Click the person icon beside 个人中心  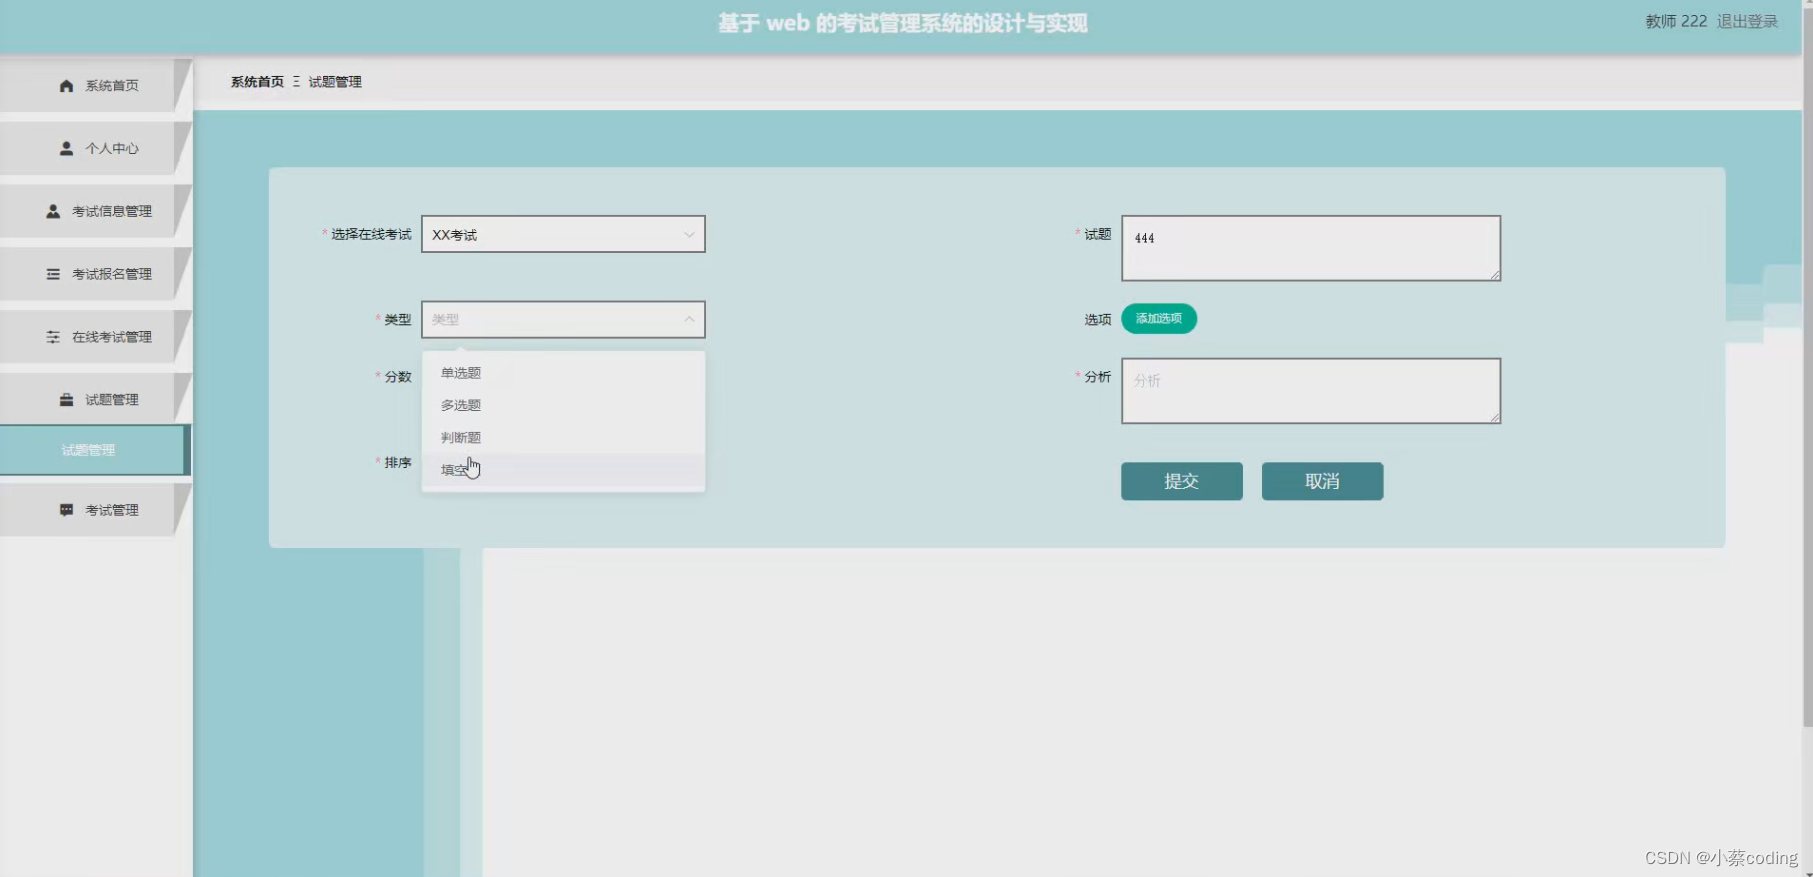coord(66,148)
